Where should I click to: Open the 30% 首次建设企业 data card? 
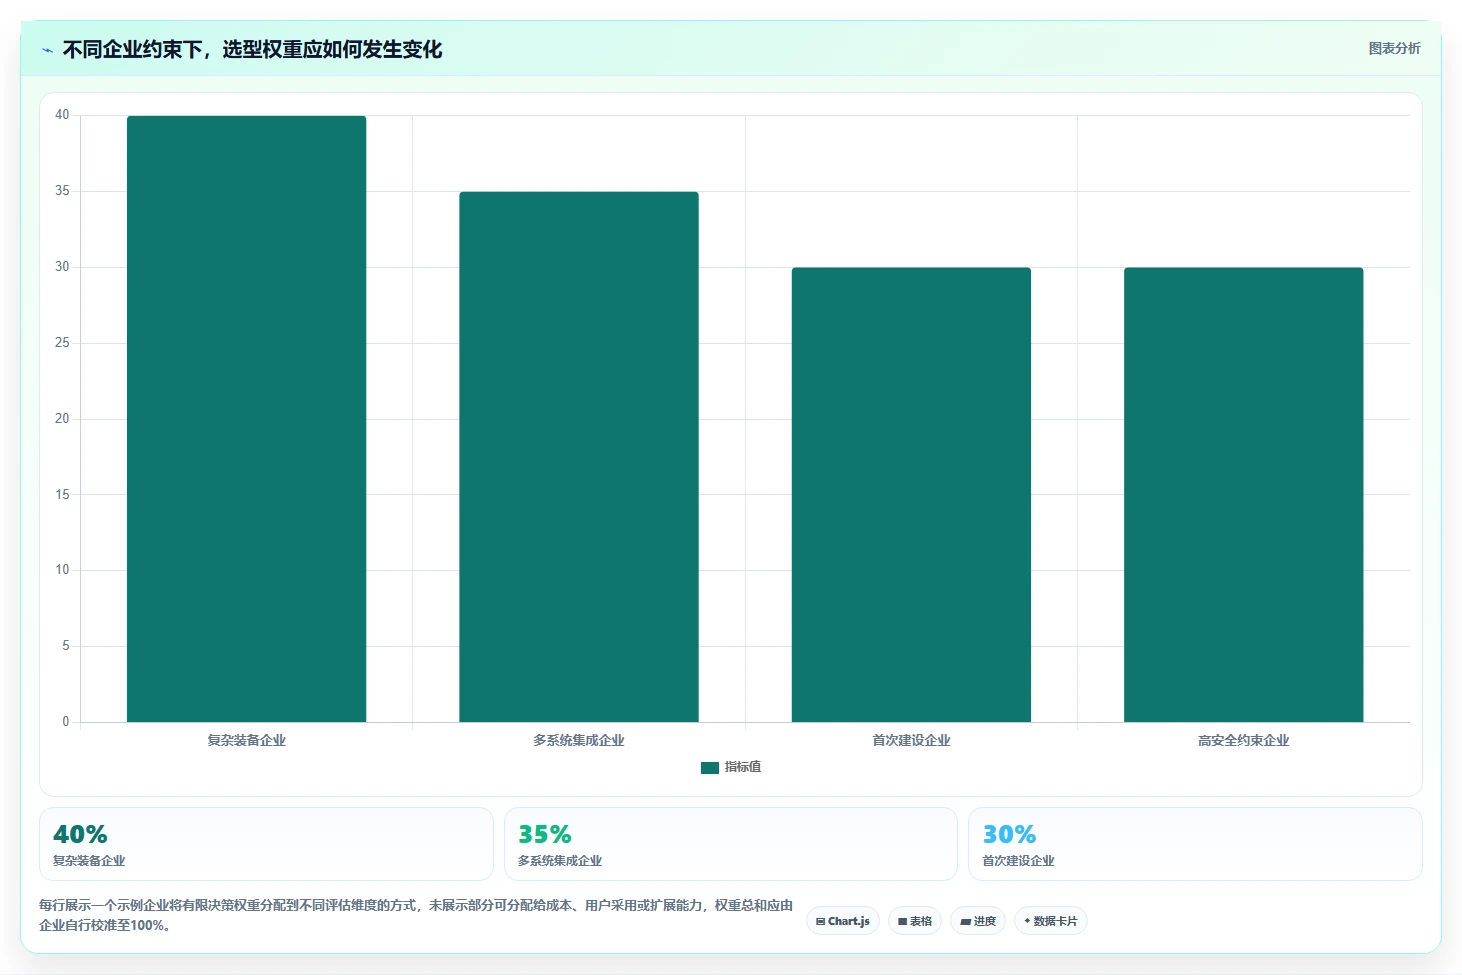pyautogui.click(x=1195, y=844)
